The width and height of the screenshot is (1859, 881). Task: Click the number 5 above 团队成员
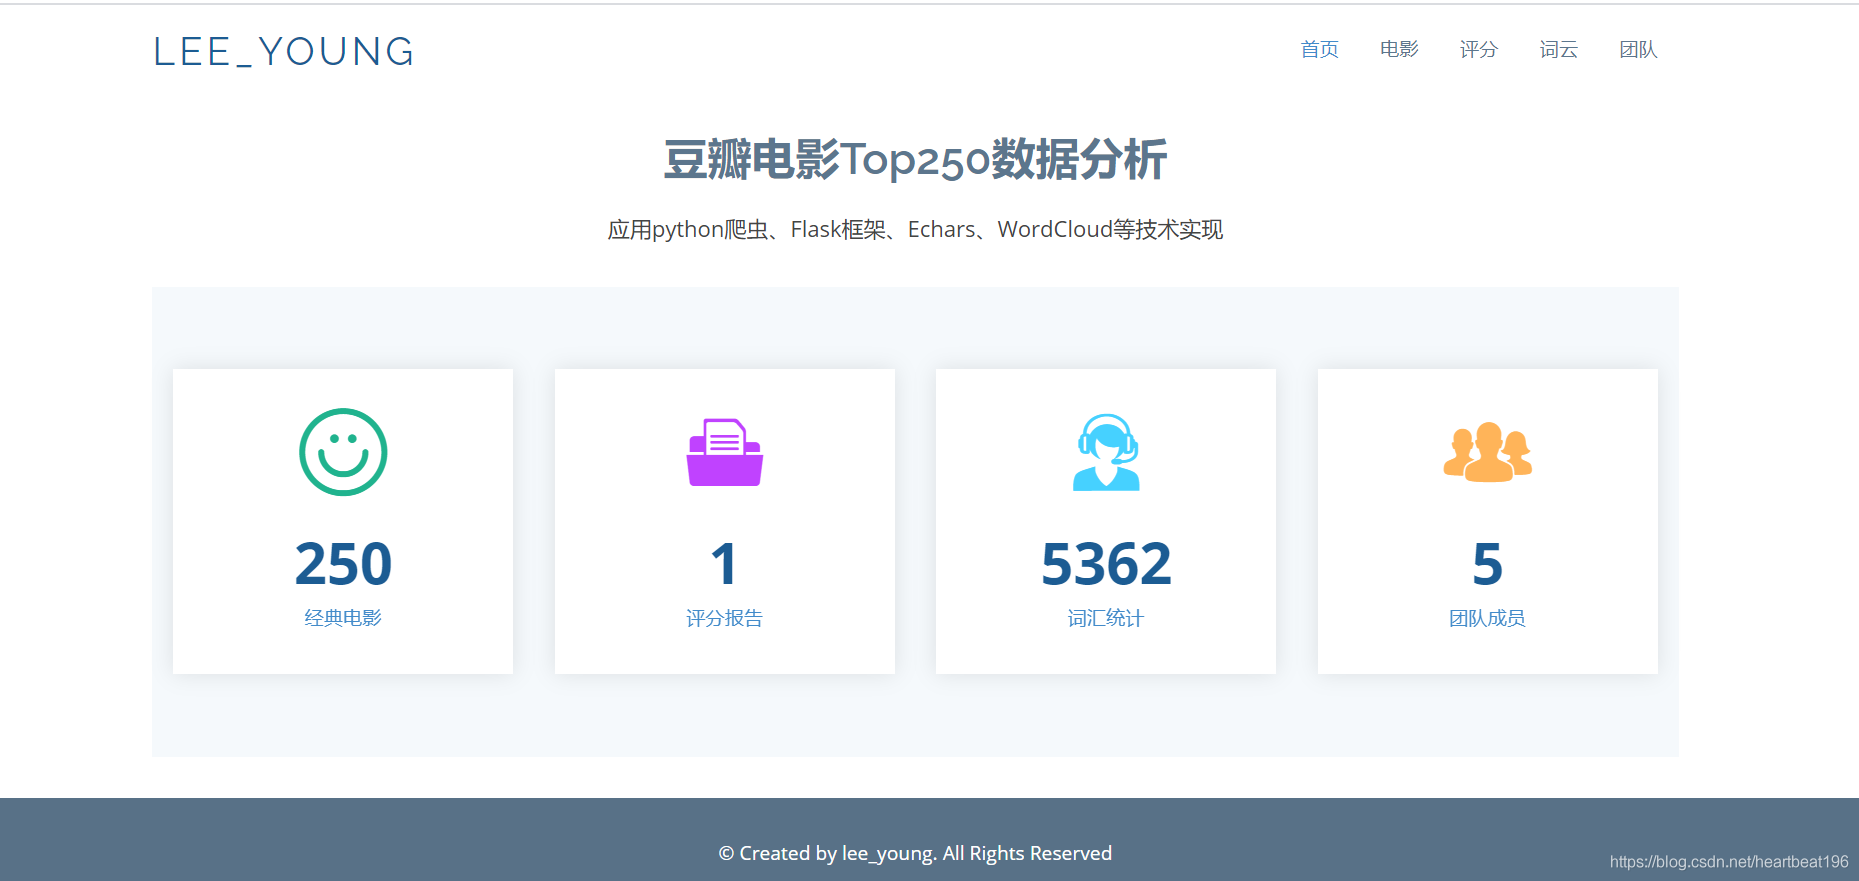coord(1488,564)
